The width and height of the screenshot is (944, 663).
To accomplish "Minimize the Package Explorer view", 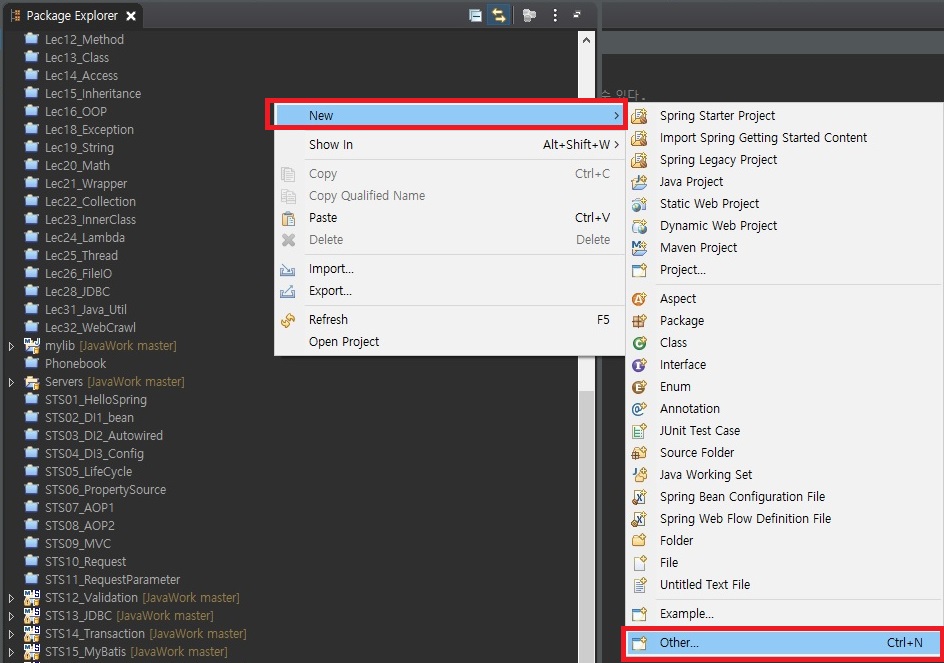I will click(577, 14).
